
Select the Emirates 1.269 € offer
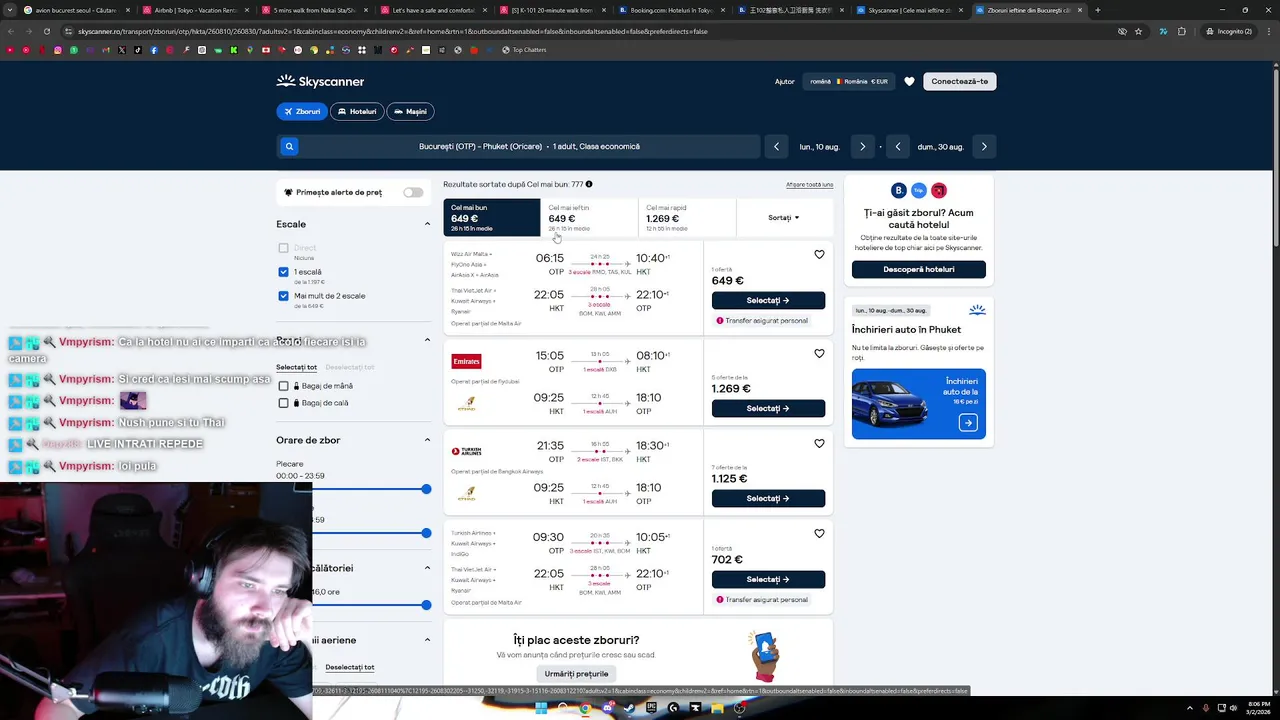pyautogui.click(x=768, y=408)
